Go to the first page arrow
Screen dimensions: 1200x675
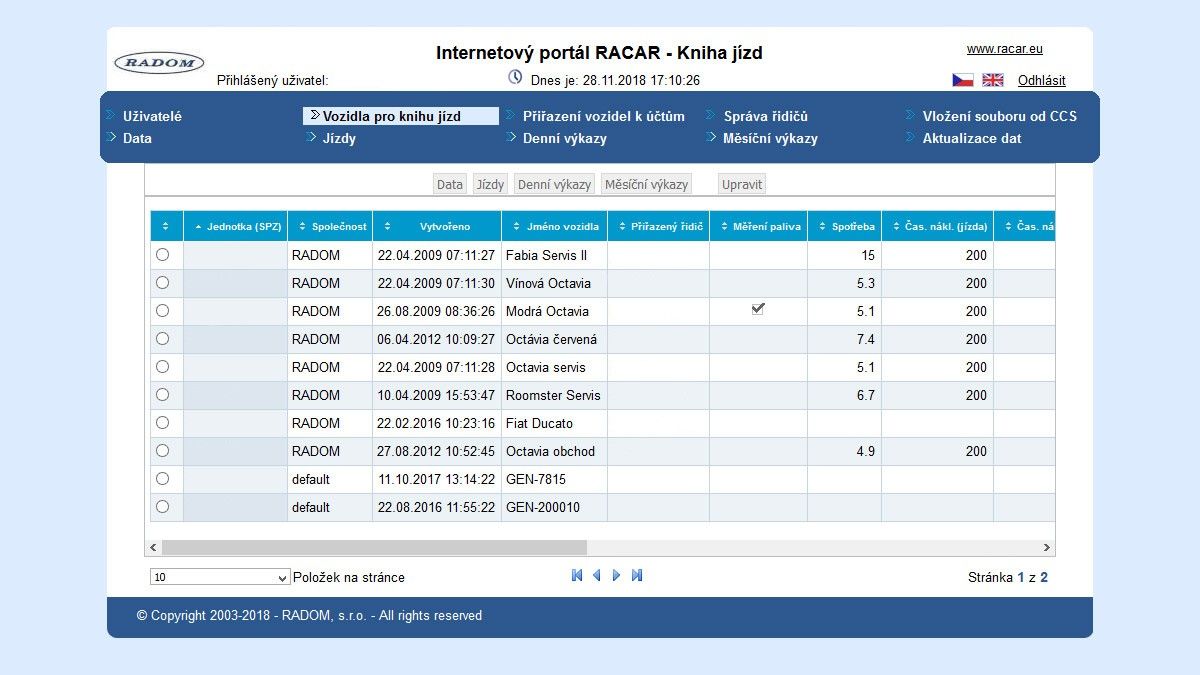(x=577, y=576)
